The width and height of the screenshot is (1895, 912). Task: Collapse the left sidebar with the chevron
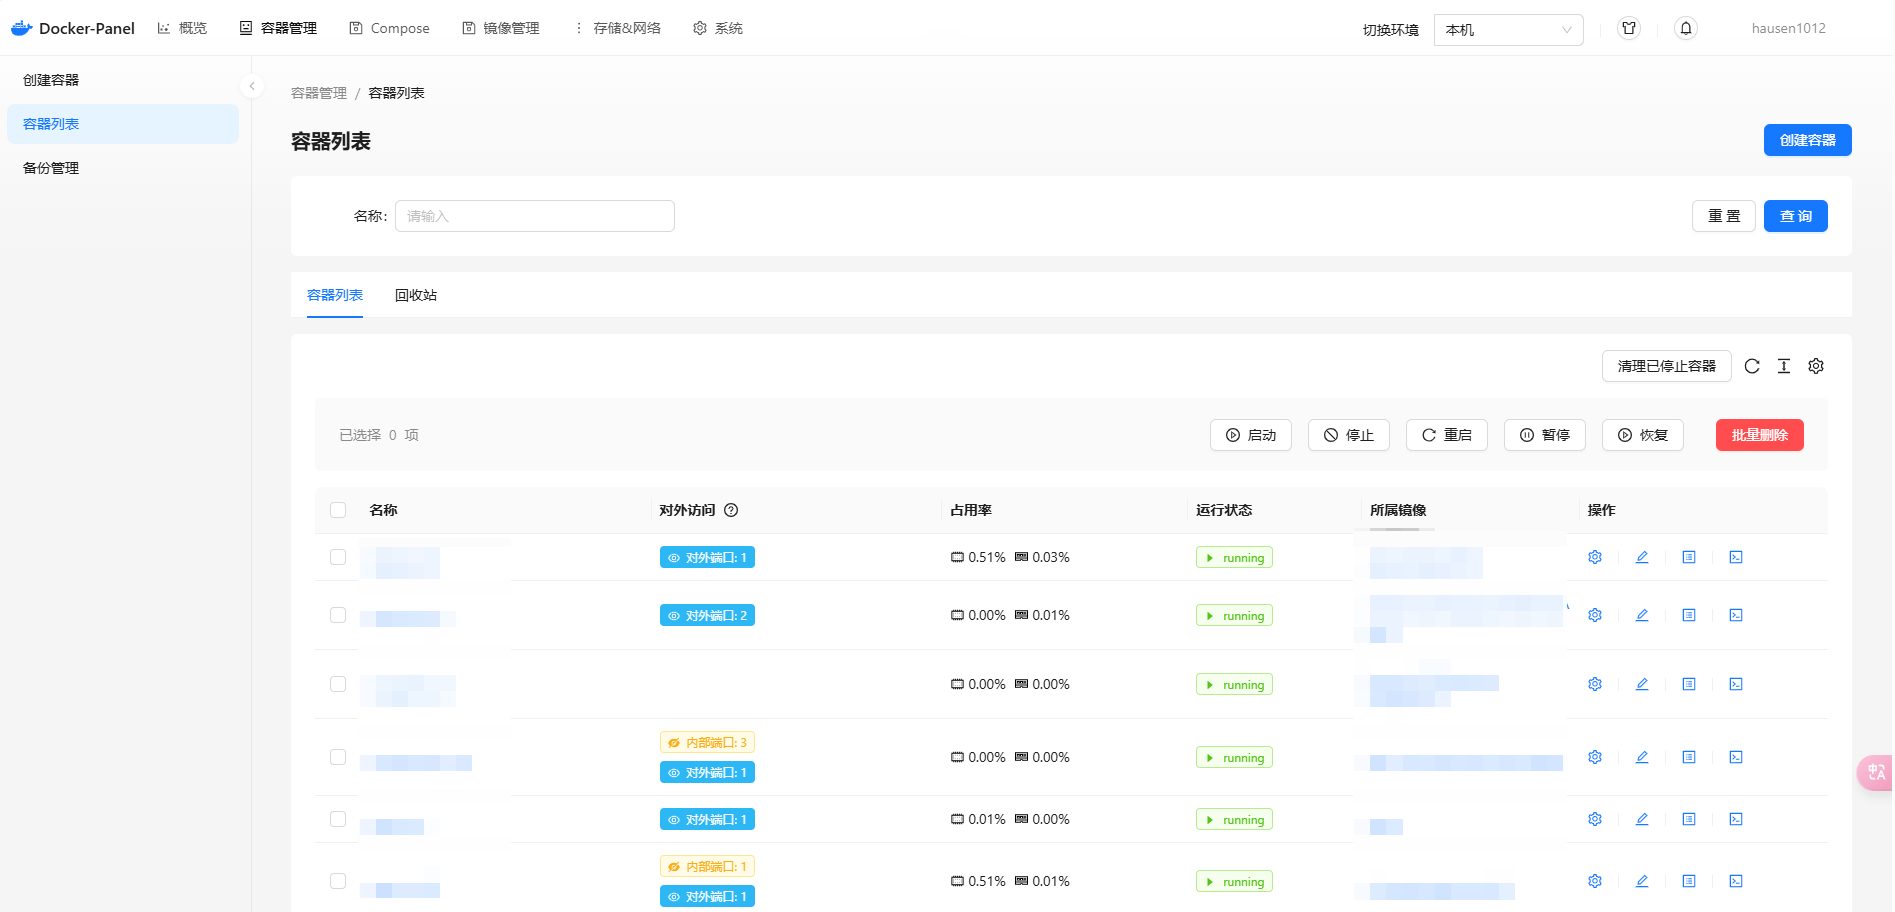pyautogui.click(x=252, y=86)
